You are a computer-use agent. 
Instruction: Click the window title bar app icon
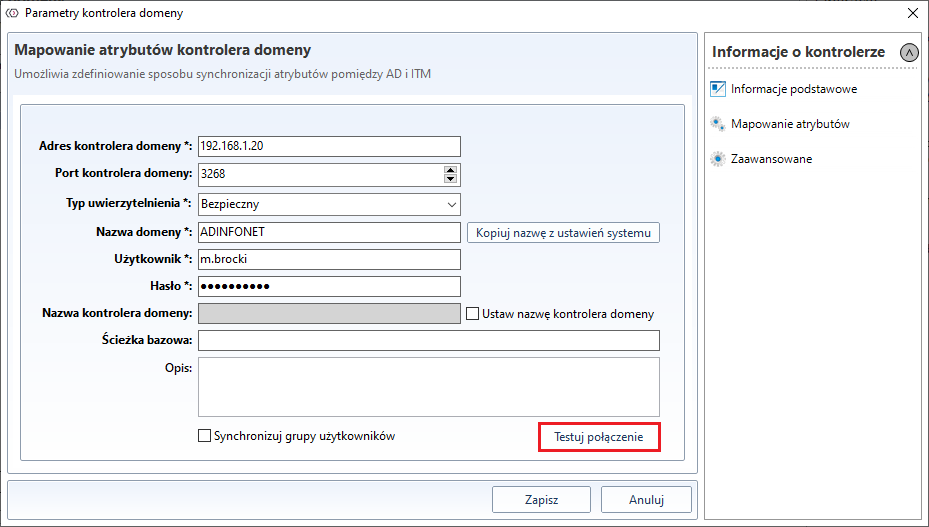coord(13,13)
